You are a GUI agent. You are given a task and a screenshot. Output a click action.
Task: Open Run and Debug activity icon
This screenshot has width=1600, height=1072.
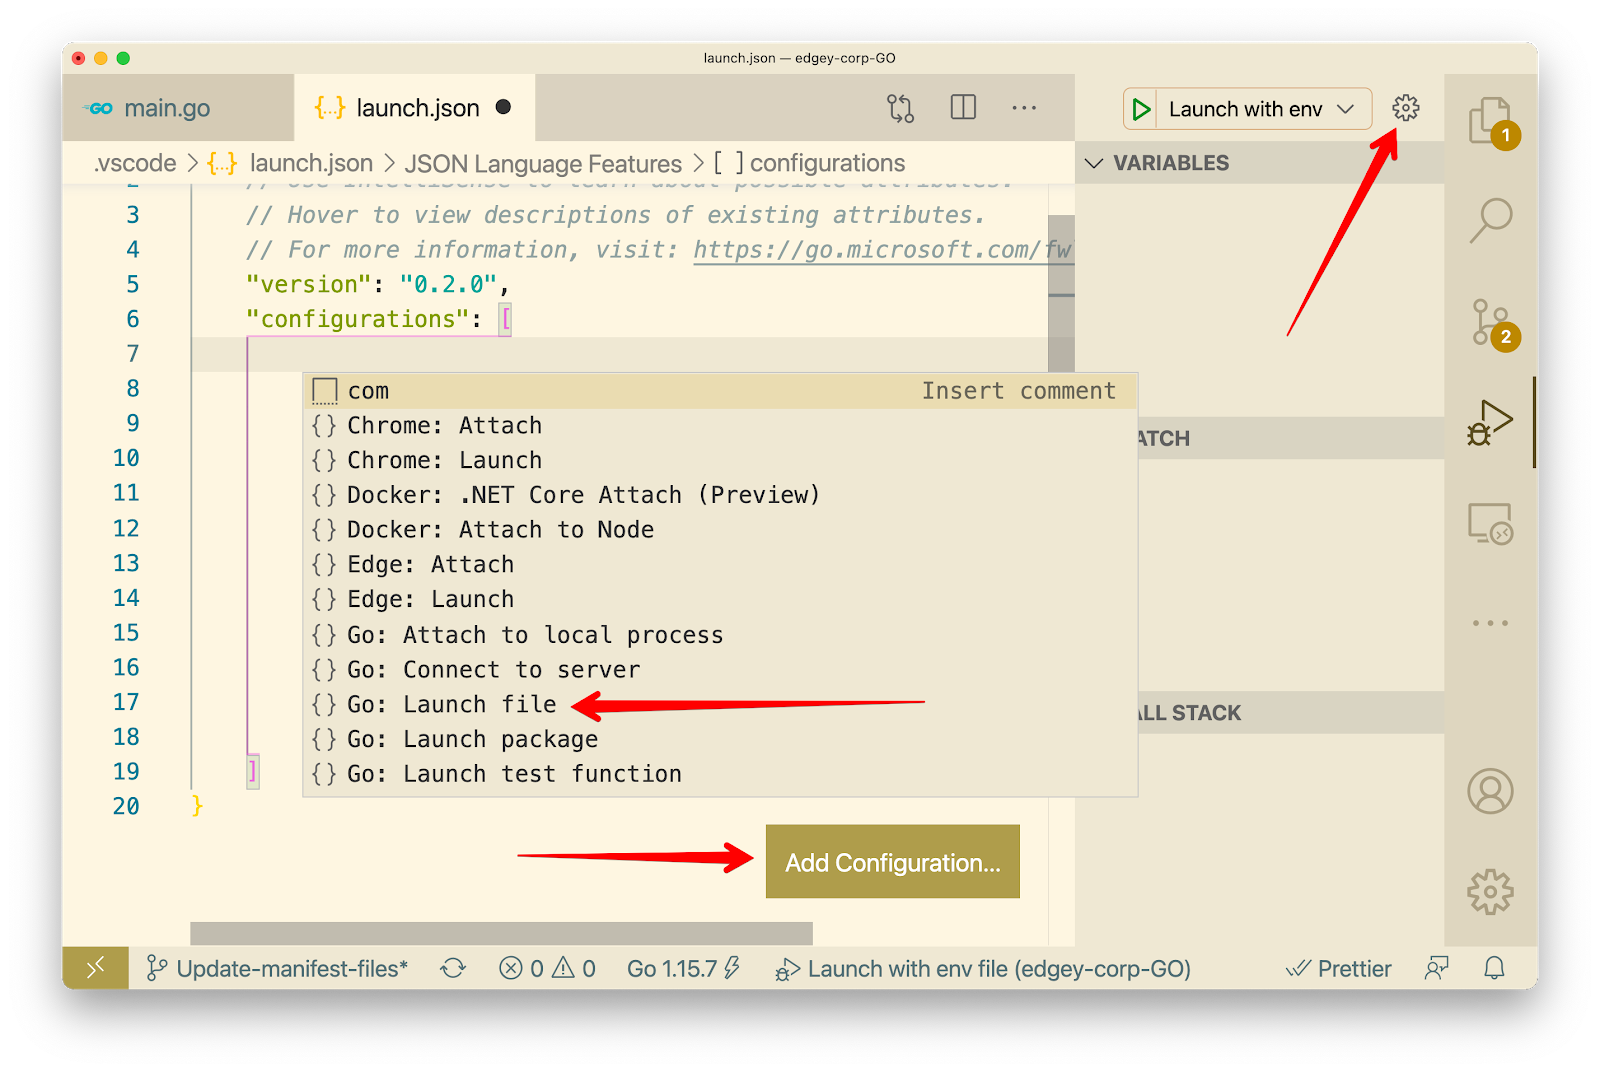coord(1490,422)
